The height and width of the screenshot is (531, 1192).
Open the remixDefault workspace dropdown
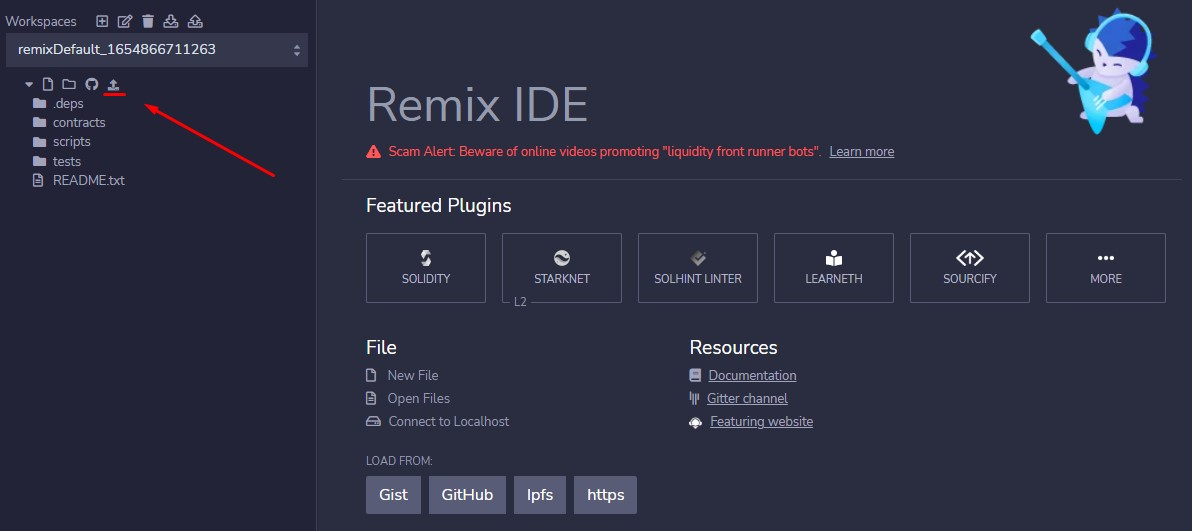click(x=157, y=49)
